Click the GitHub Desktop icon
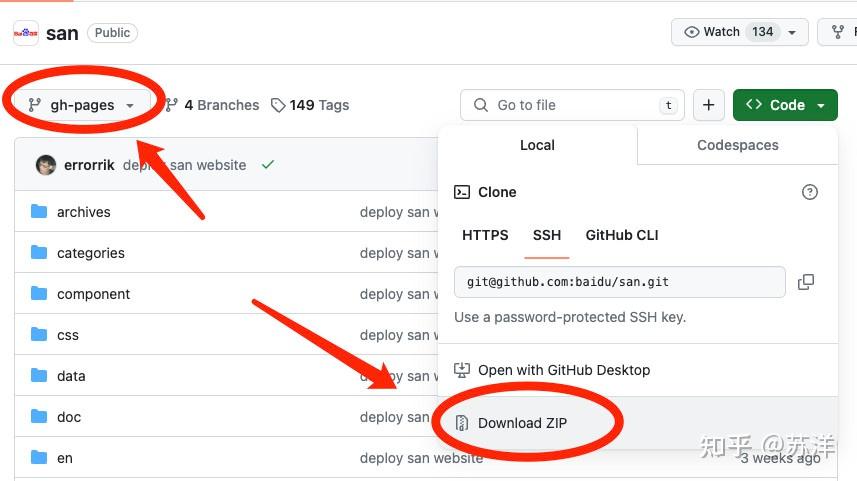 click(462, 370)
